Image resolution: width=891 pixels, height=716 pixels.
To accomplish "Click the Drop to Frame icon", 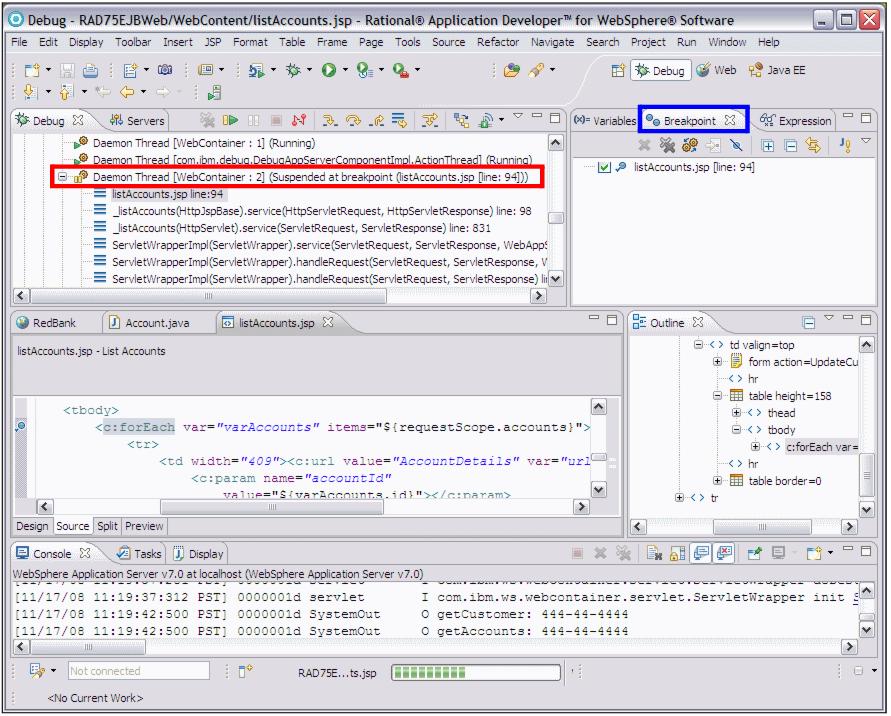I will pos(399,120).
